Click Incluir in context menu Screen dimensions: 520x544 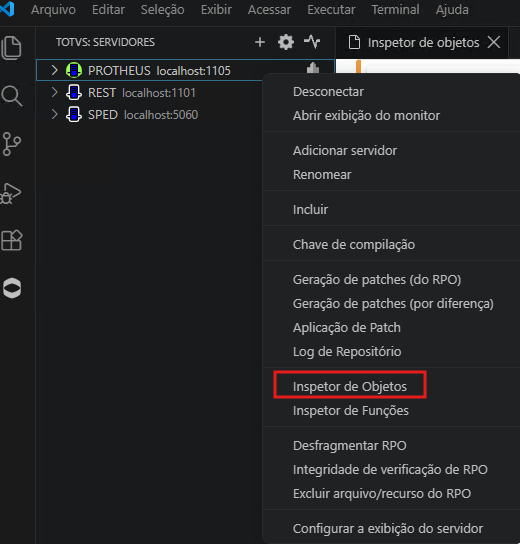coord(310,210)
